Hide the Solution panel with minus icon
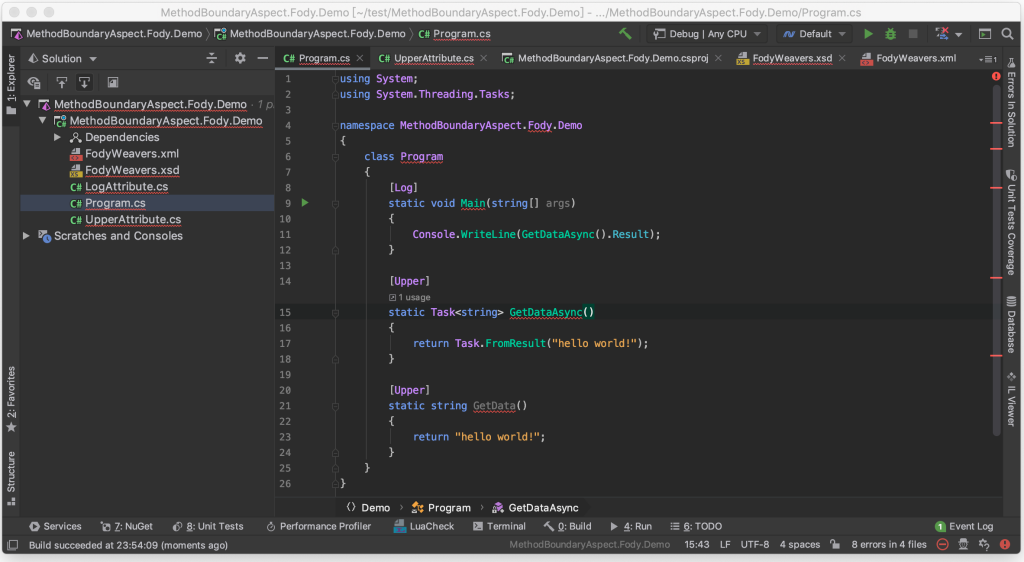 263,58
